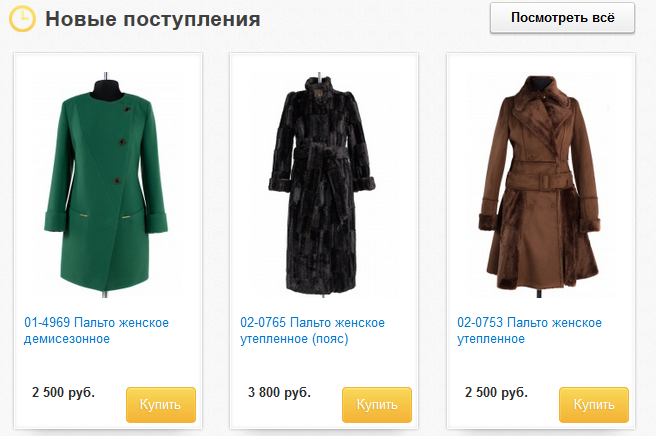The width and height of the screenshot is (656, 436).
Task: Select the 2 500 руб. price under green coat
Action: (64, 392)
